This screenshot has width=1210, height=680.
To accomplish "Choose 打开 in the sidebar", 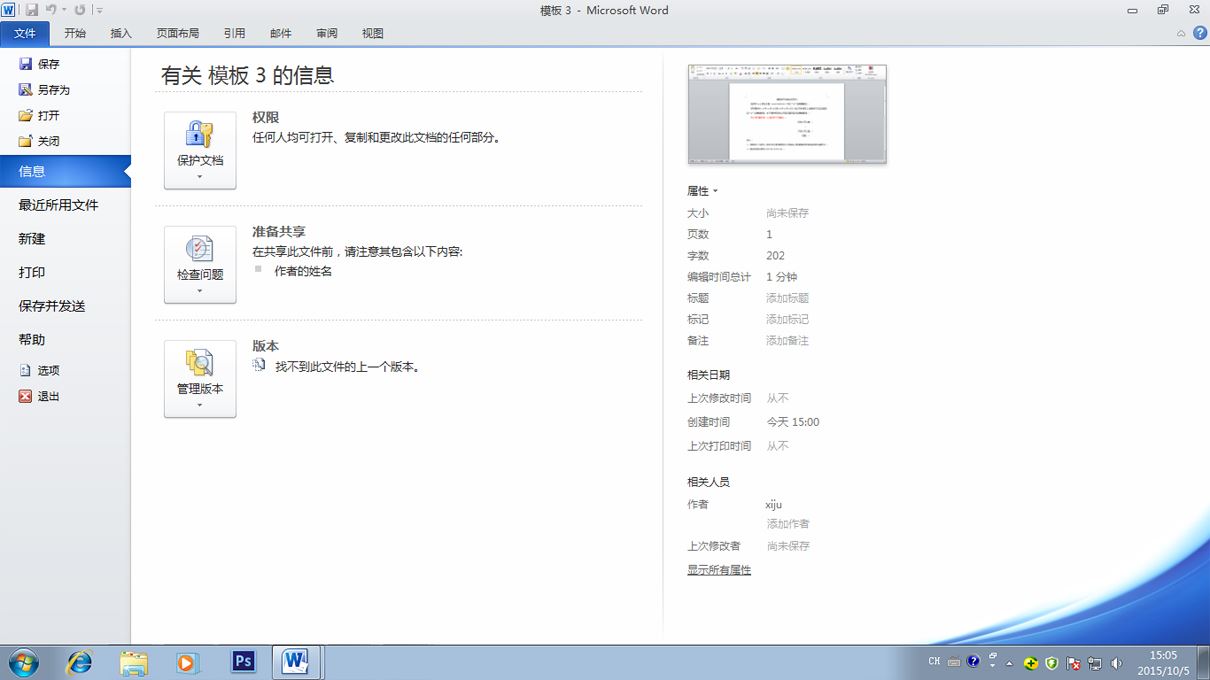I will click(40, 115).
